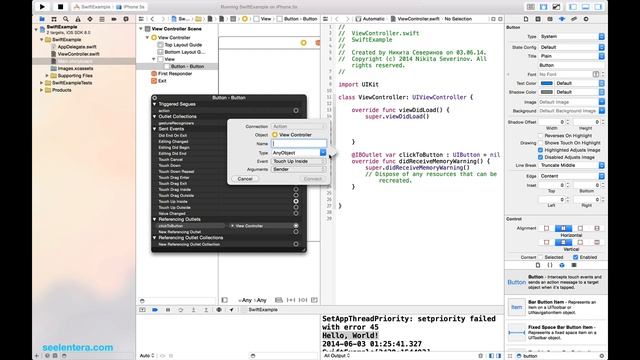Image resolution: width=640 pixels, height=360 pixels.
Task: Expand the Supporting Files group
Action: 47,76
